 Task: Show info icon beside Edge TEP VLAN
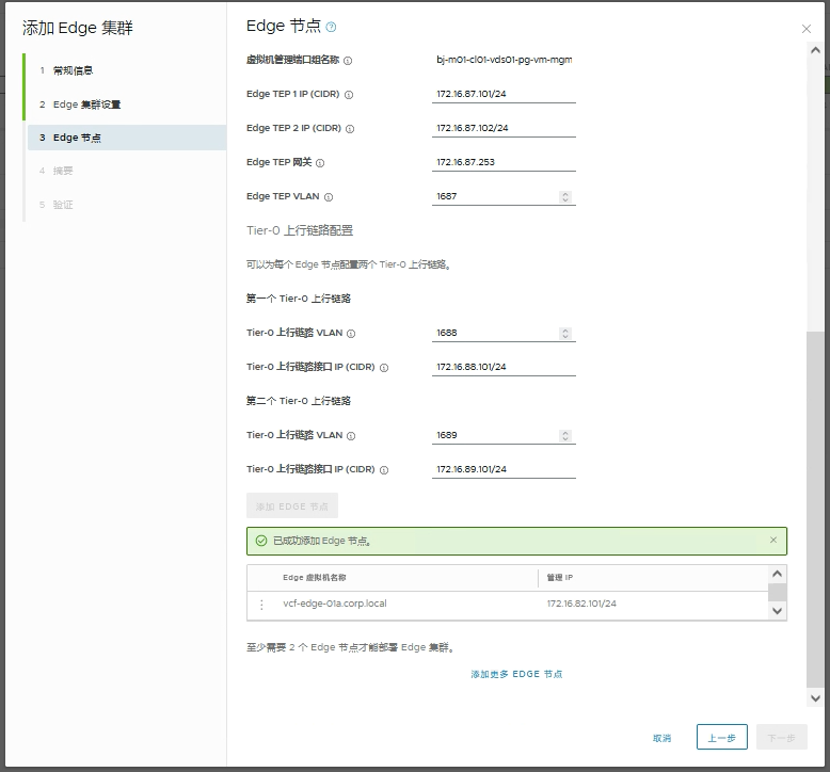(329, 197)
